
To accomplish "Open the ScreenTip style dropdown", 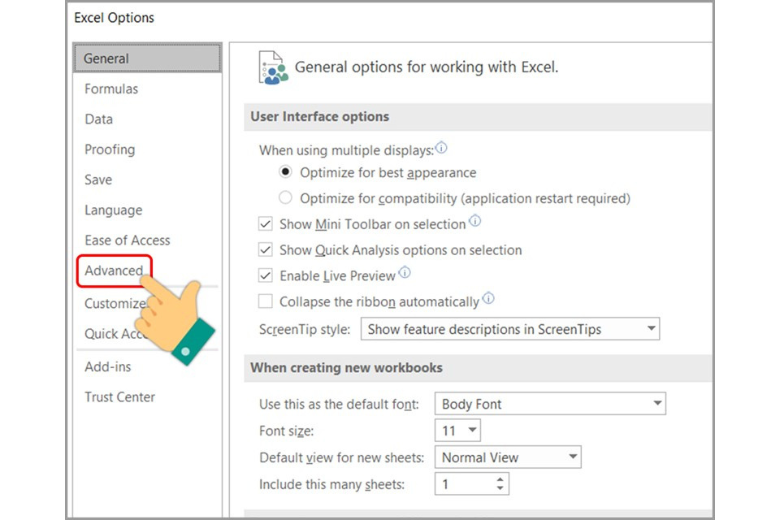I will 510,329.
